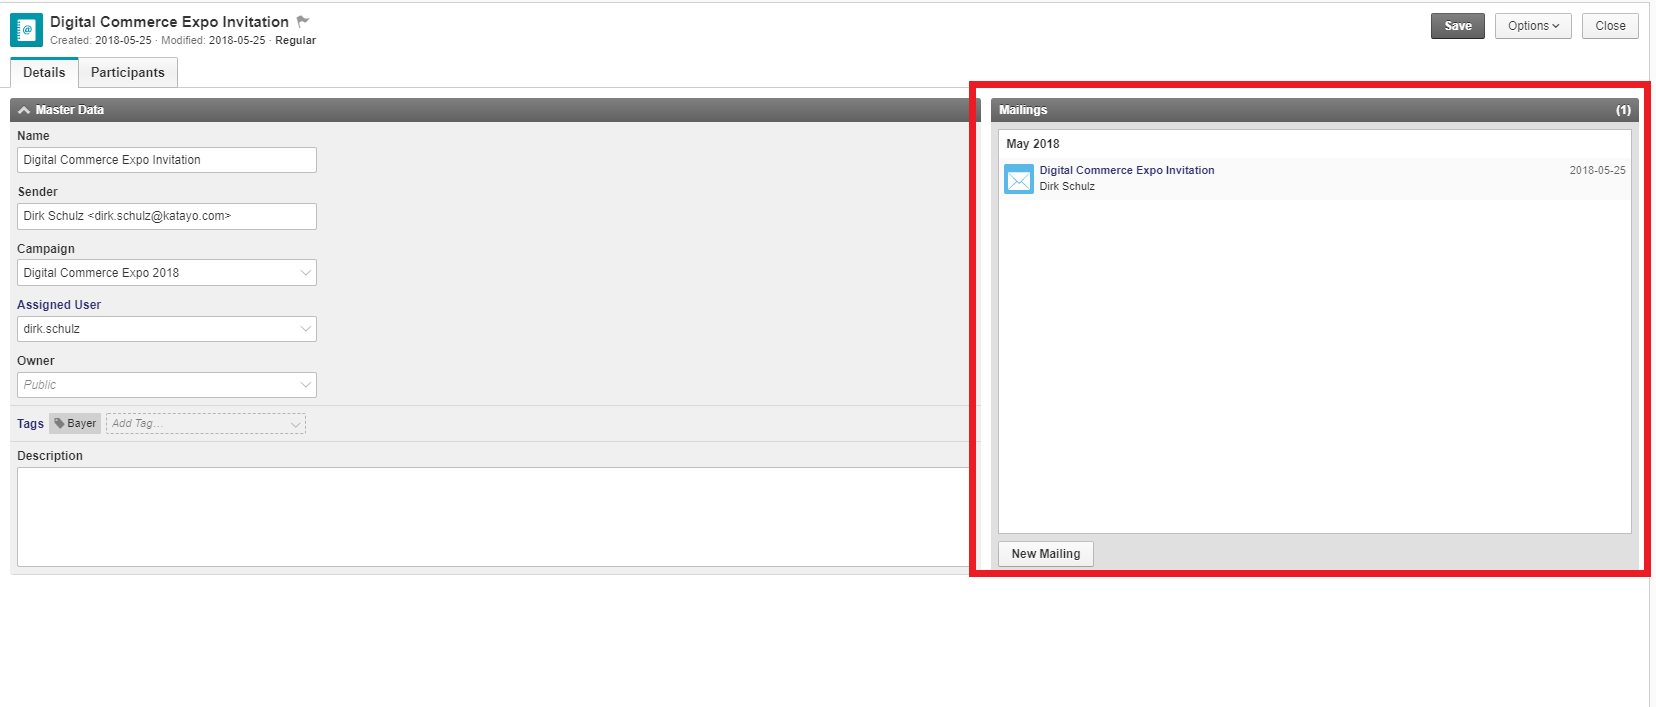Click the campaign notebook icon beside the title
The width and height of the screenshot is (1656, 707).
click(x=26, y=30)
